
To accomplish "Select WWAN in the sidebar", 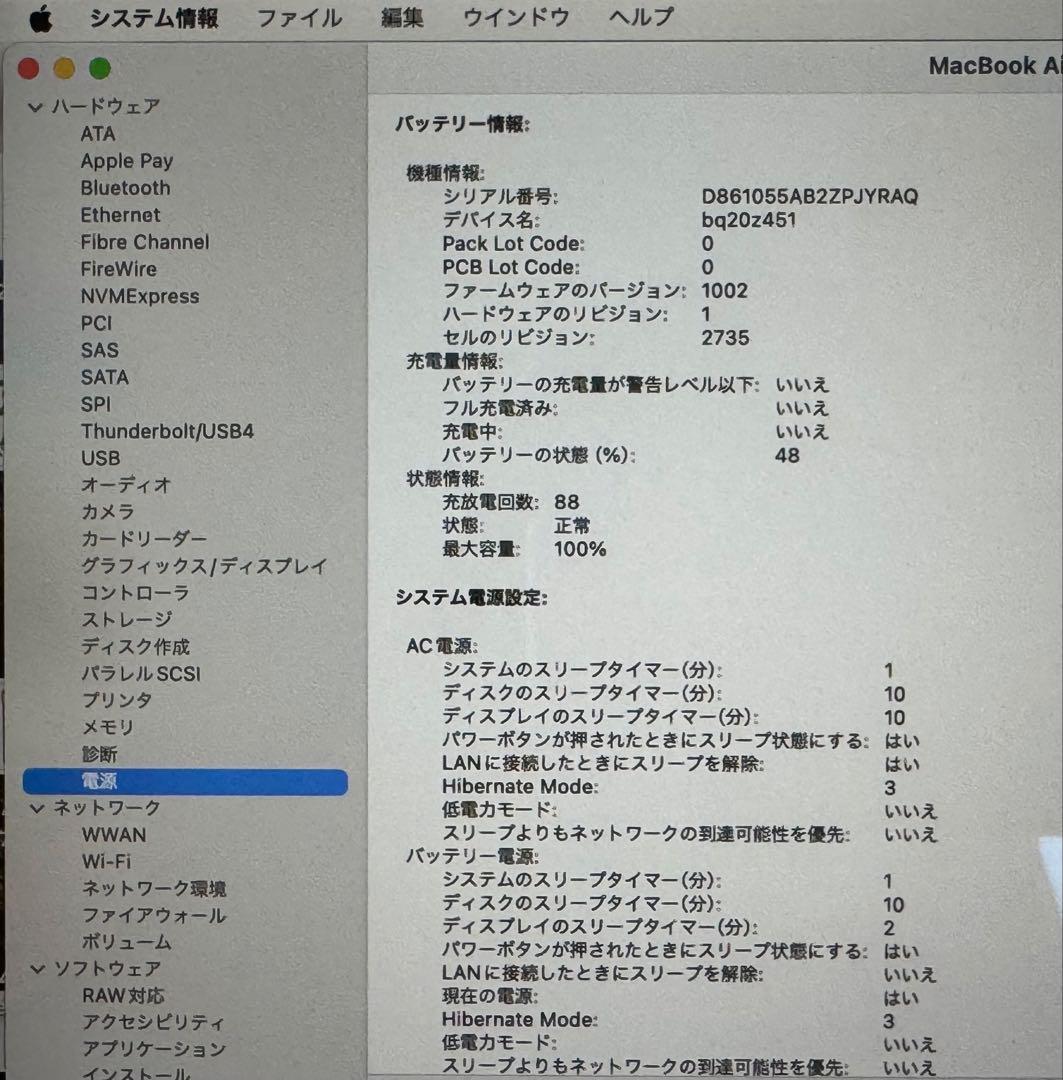I will click(x=114, y=835).
